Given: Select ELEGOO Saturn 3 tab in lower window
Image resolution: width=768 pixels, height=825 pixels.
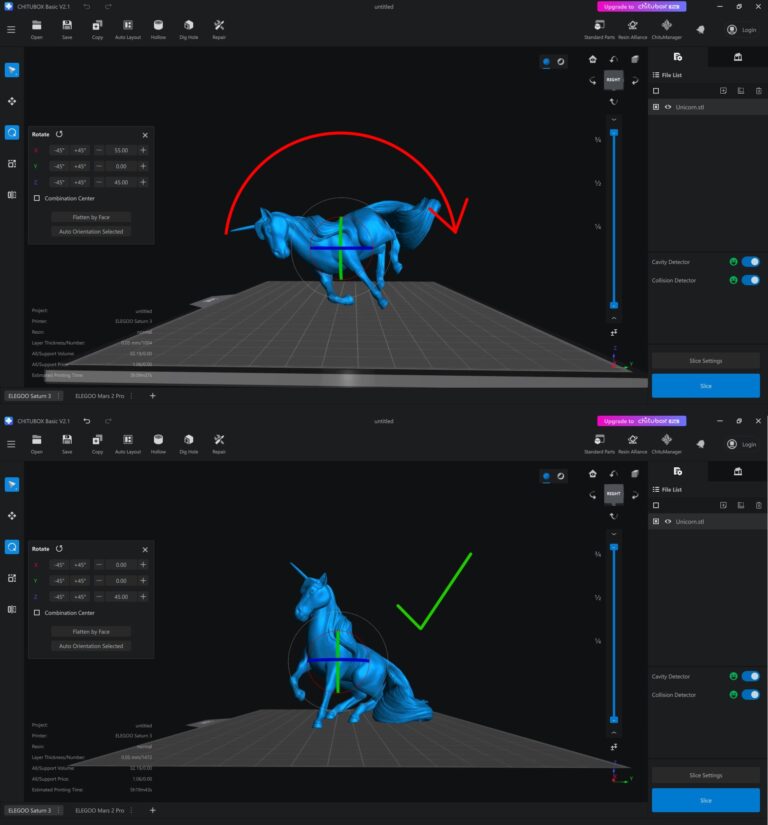Looking at the screenshot, I should pyautogui.click(x=28, y=810).
